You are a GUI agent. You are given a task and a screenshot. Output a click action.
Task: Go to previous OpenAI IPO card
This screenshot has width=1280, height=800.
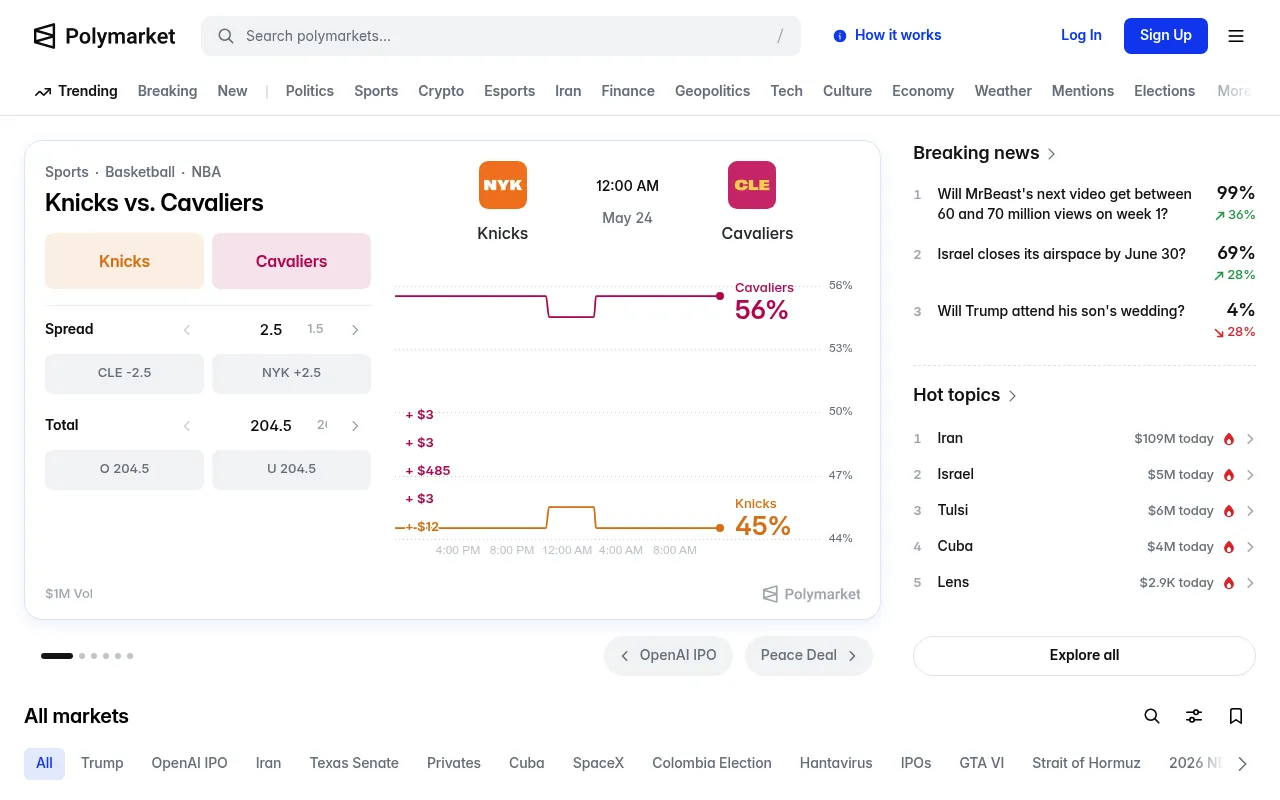click(668, 656)
